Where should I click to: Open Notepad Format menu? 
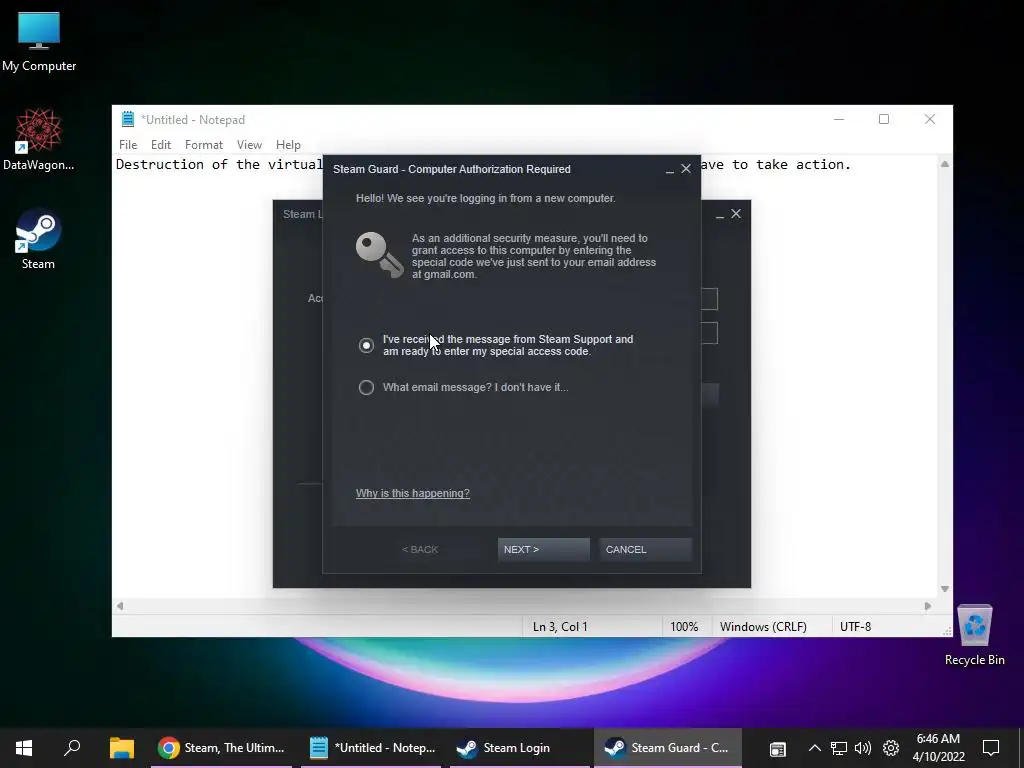pyautogui.click(x=204, y=145)
